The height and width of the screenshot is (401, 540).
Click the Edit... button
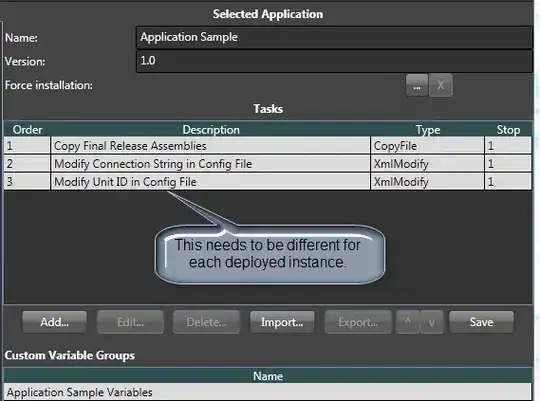pos(131,322)
